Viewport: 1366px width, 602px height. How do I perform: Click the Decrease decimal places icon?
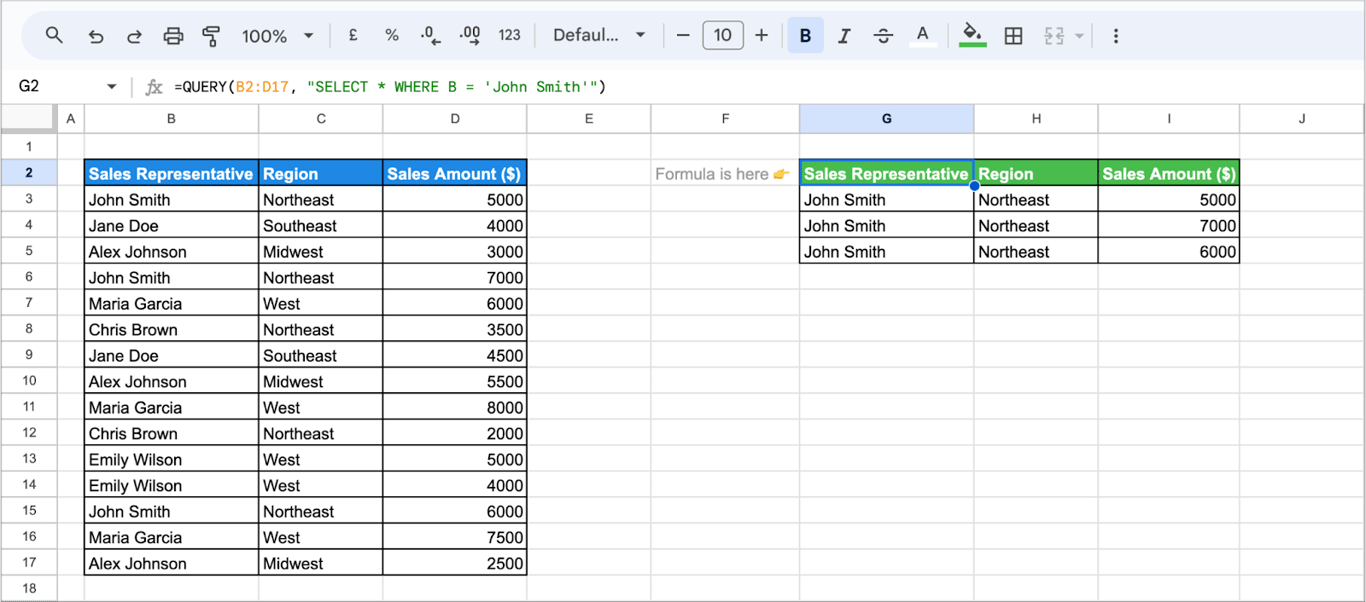(430, 35)
